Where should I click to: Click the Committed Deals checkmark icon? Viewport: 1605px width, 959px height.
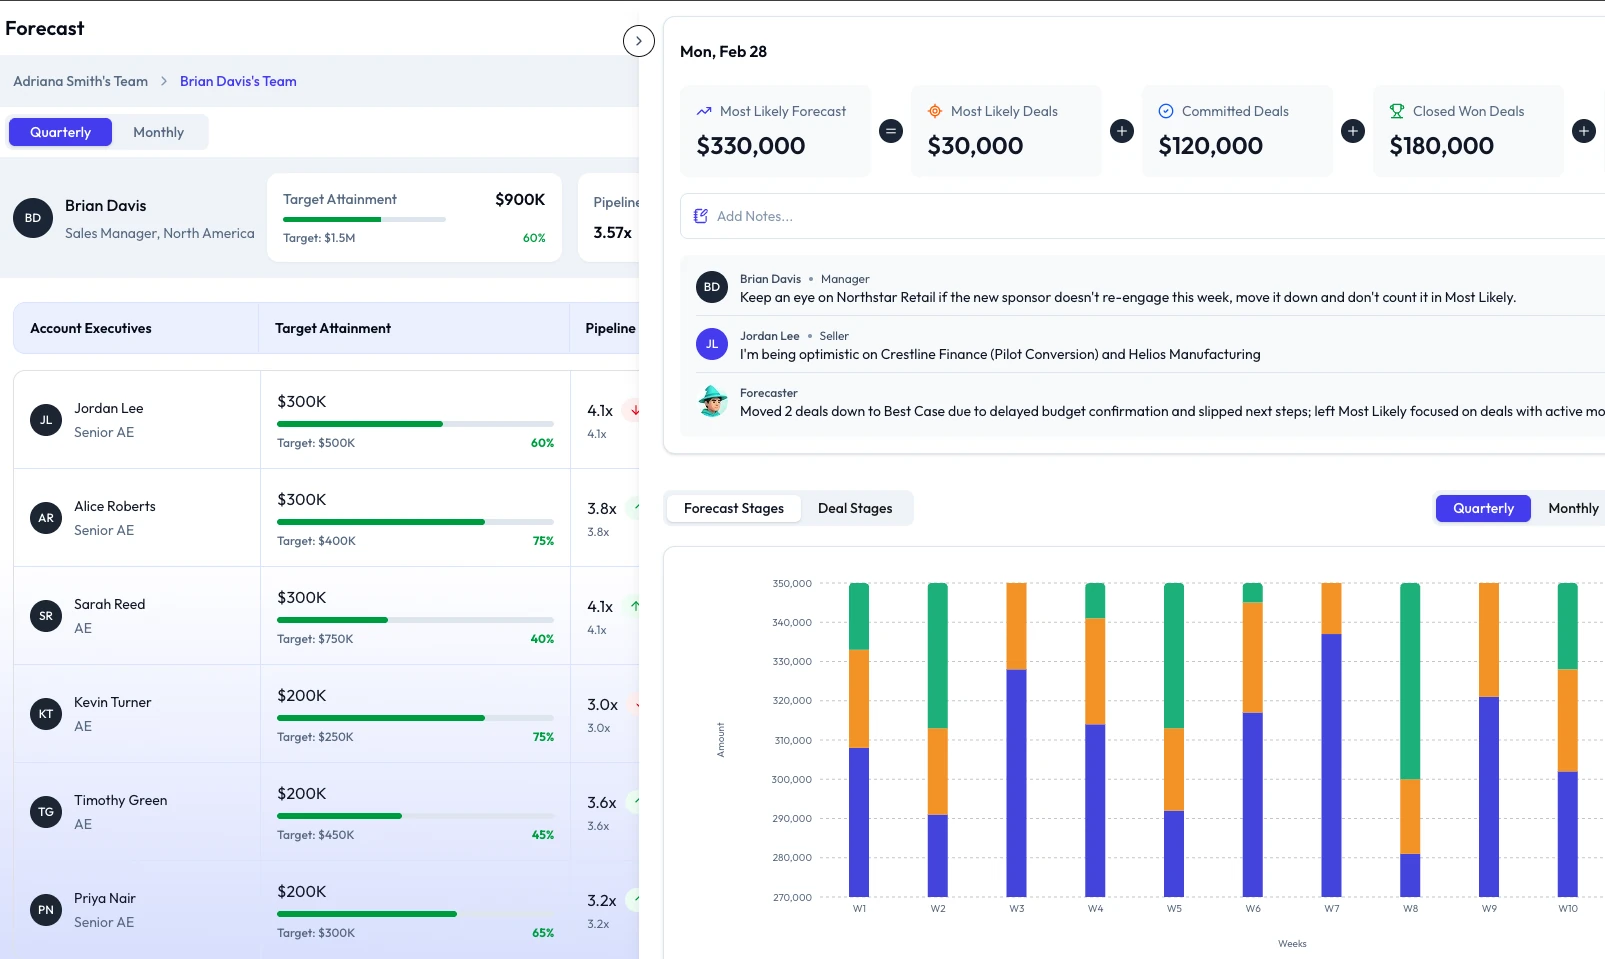[1166, 111]
